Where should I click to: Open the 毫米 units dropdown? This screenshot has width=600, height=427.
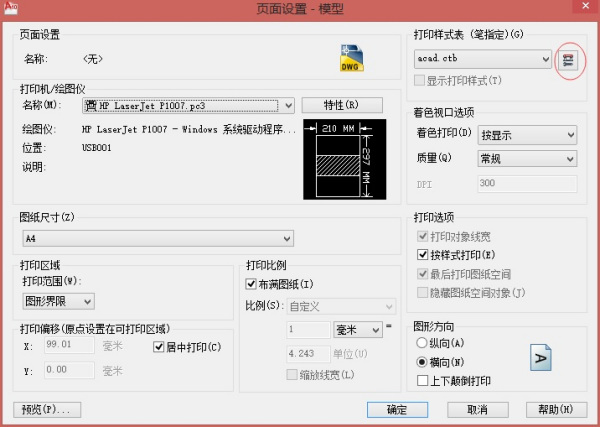tap(358, 329)
